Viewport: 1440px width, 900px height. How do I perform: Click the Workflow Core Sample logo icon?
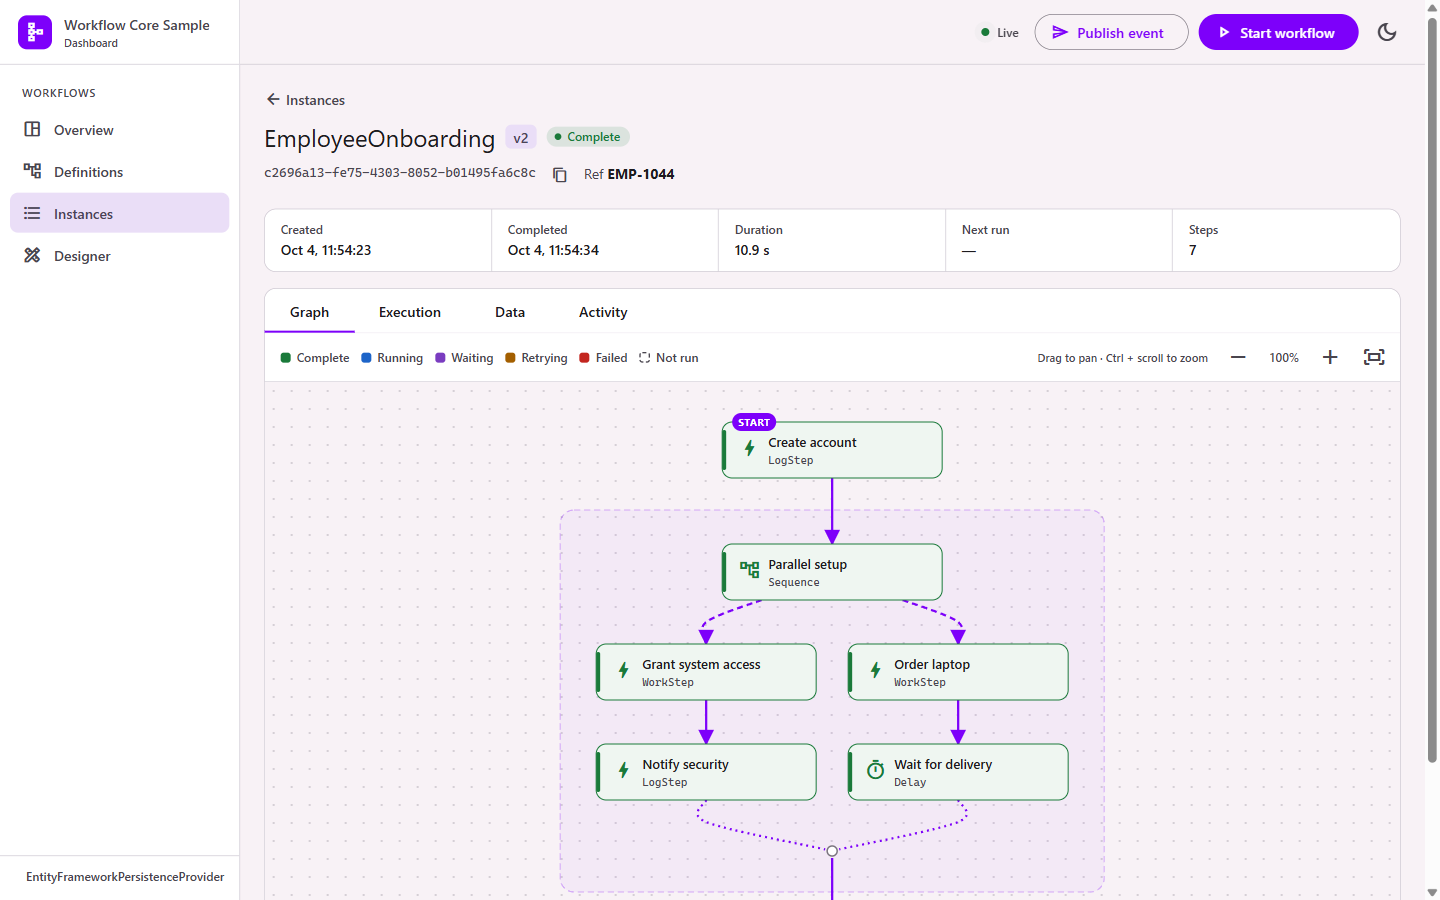coord(35,32)
